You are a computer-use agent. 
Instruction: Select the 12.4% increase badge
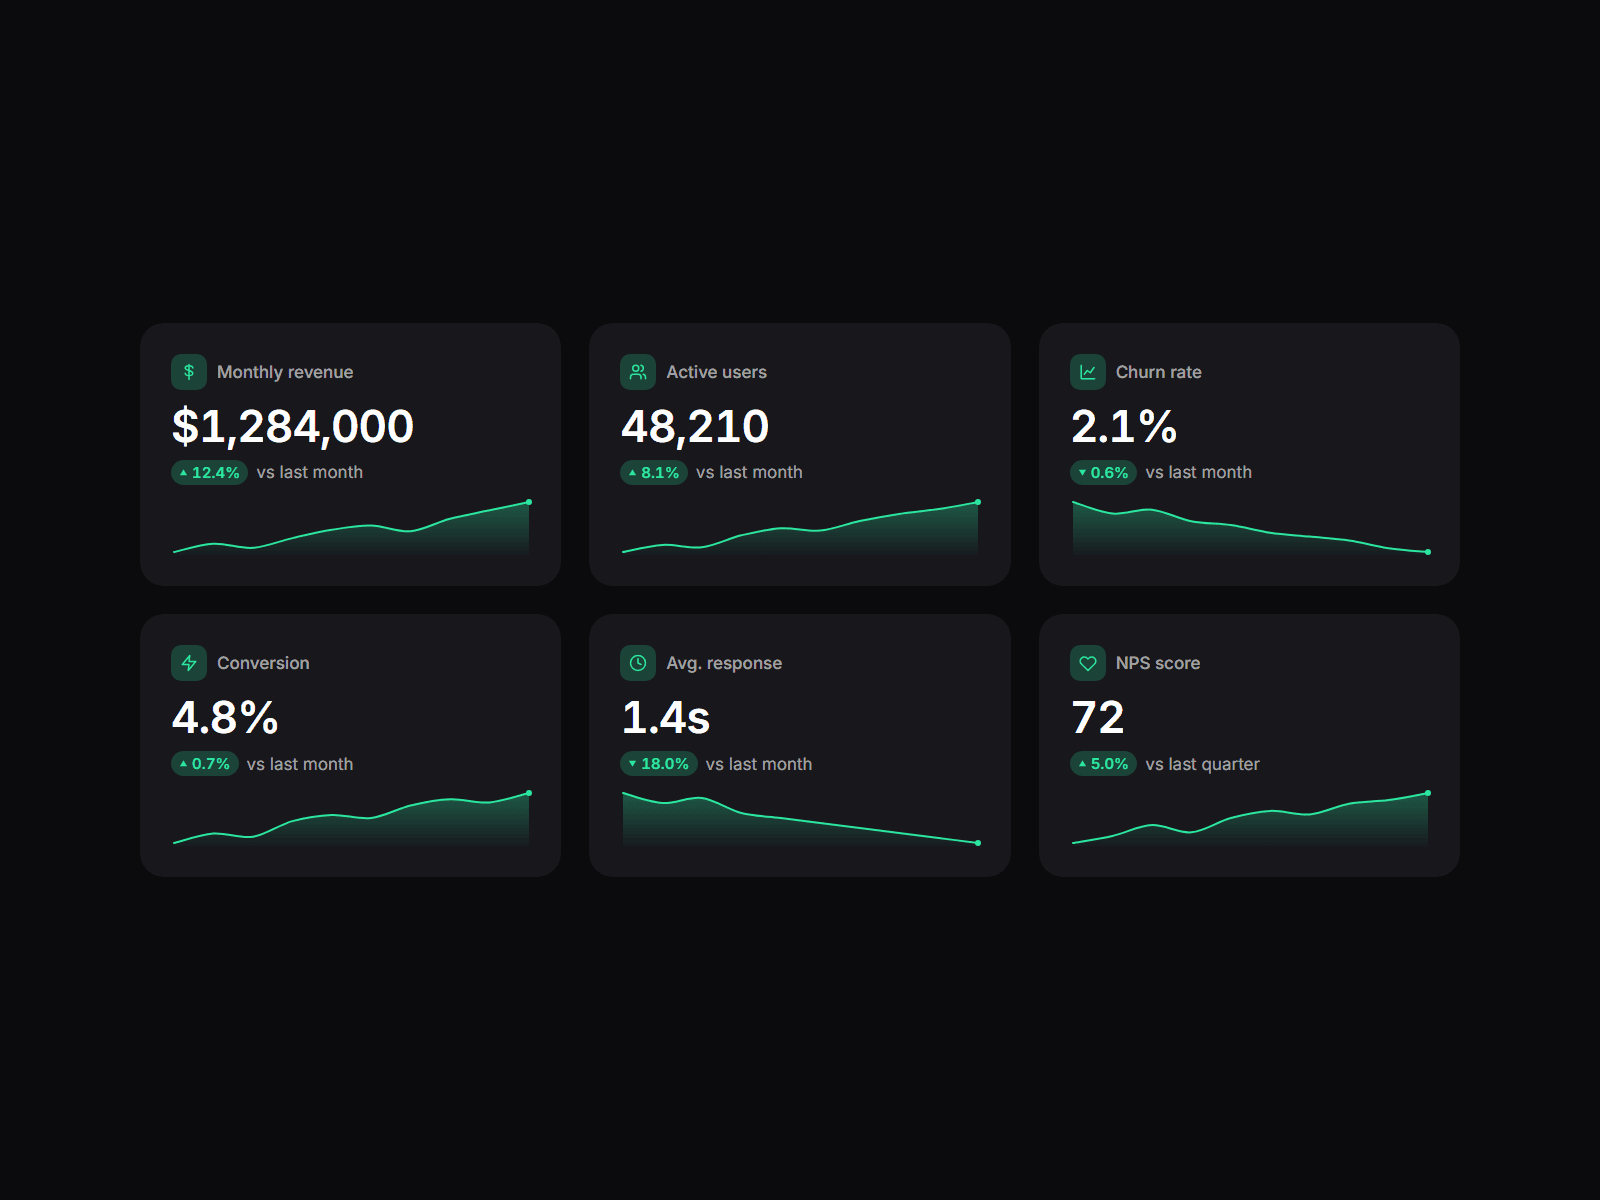click(x=209, y=472)
